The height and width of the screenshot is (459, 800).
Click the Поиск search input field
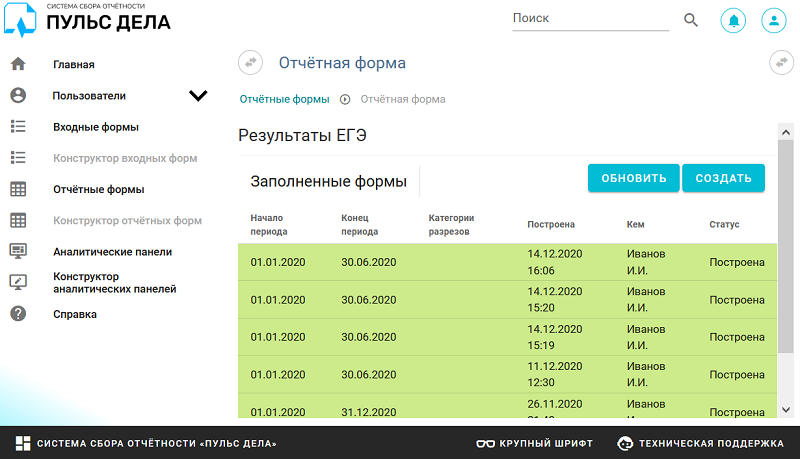[x=590, y=19]
